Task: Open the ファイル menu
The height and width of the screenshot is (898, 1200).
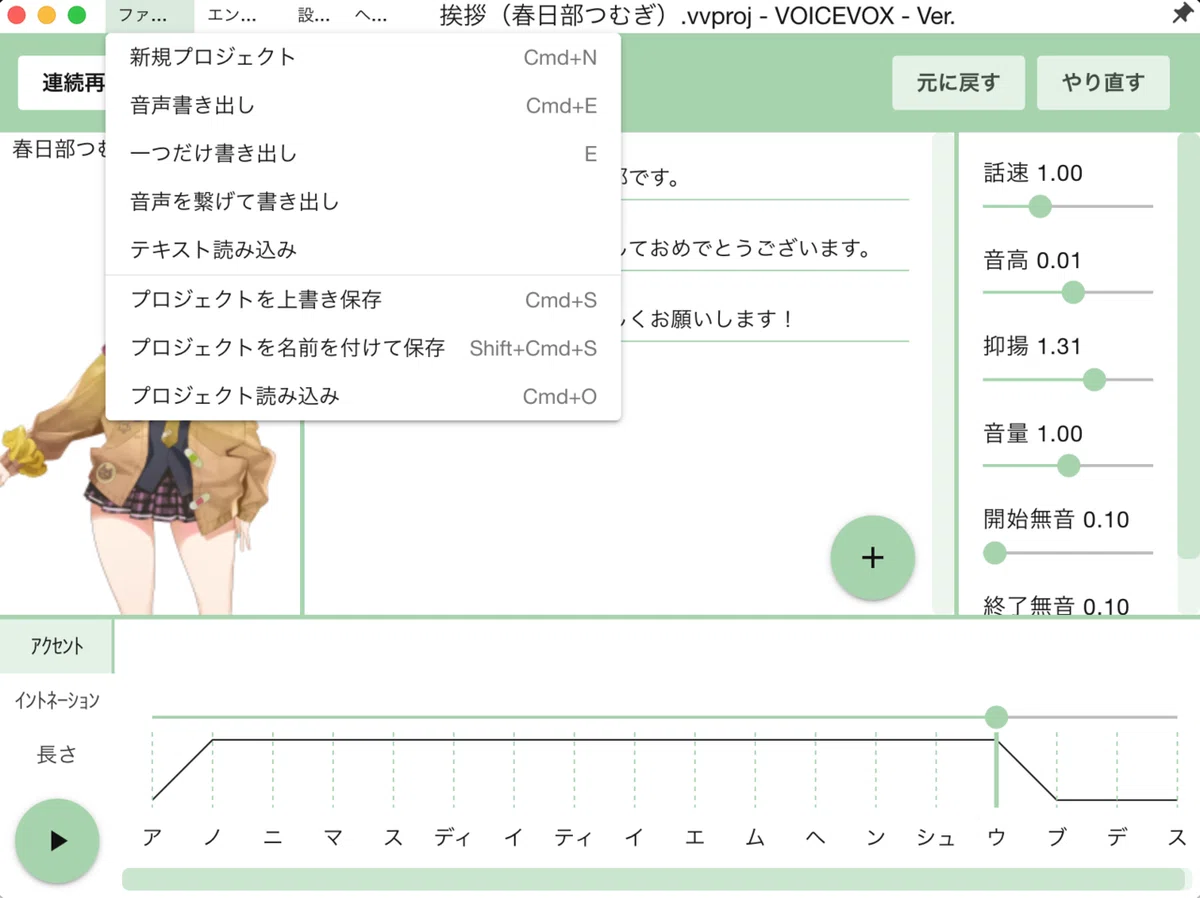Action: click(x=150, y=15)
